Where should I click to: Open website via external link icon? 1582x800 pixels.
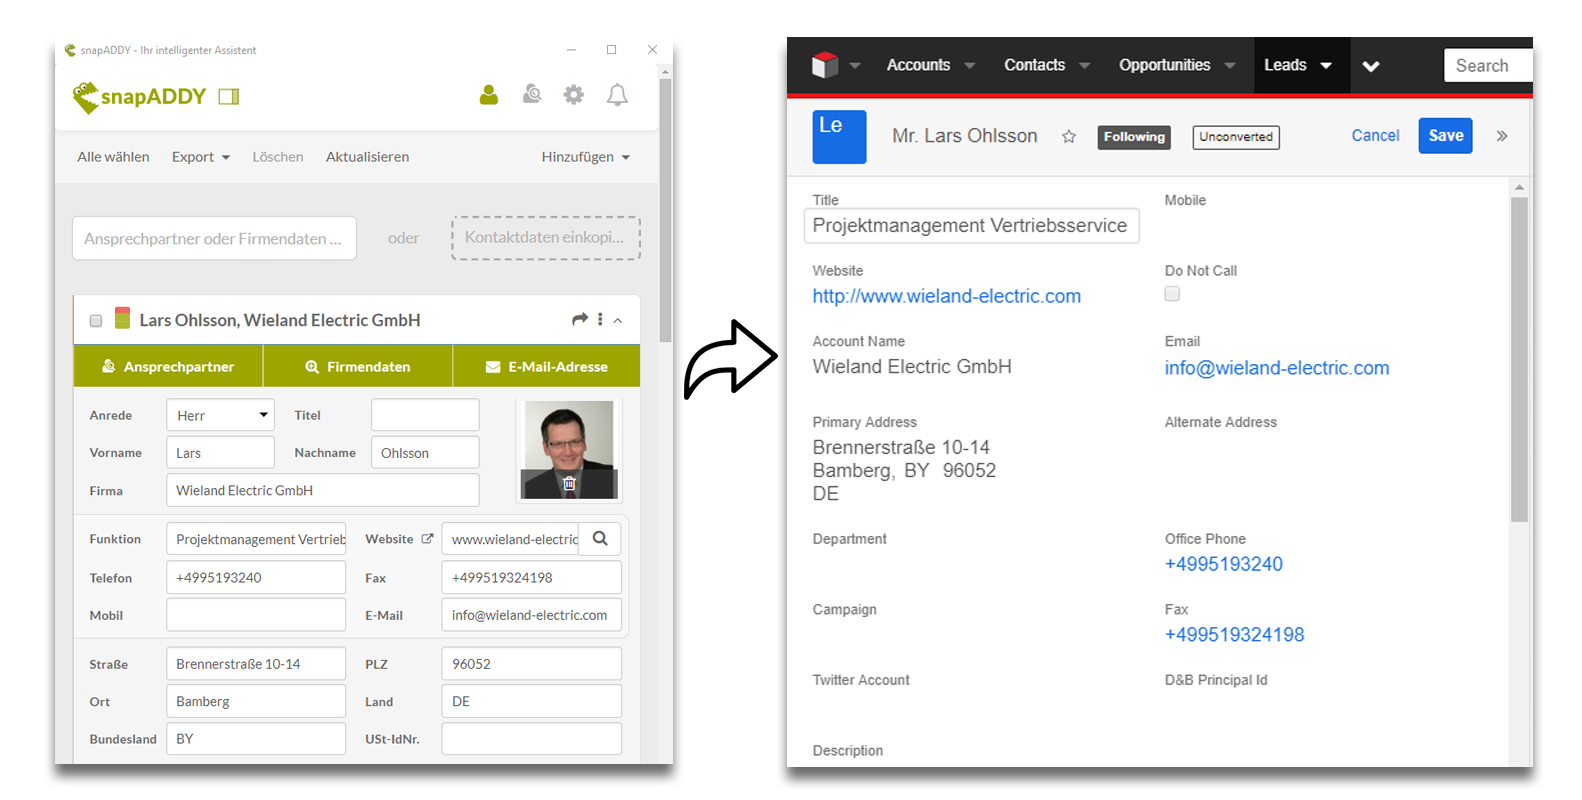427,539
